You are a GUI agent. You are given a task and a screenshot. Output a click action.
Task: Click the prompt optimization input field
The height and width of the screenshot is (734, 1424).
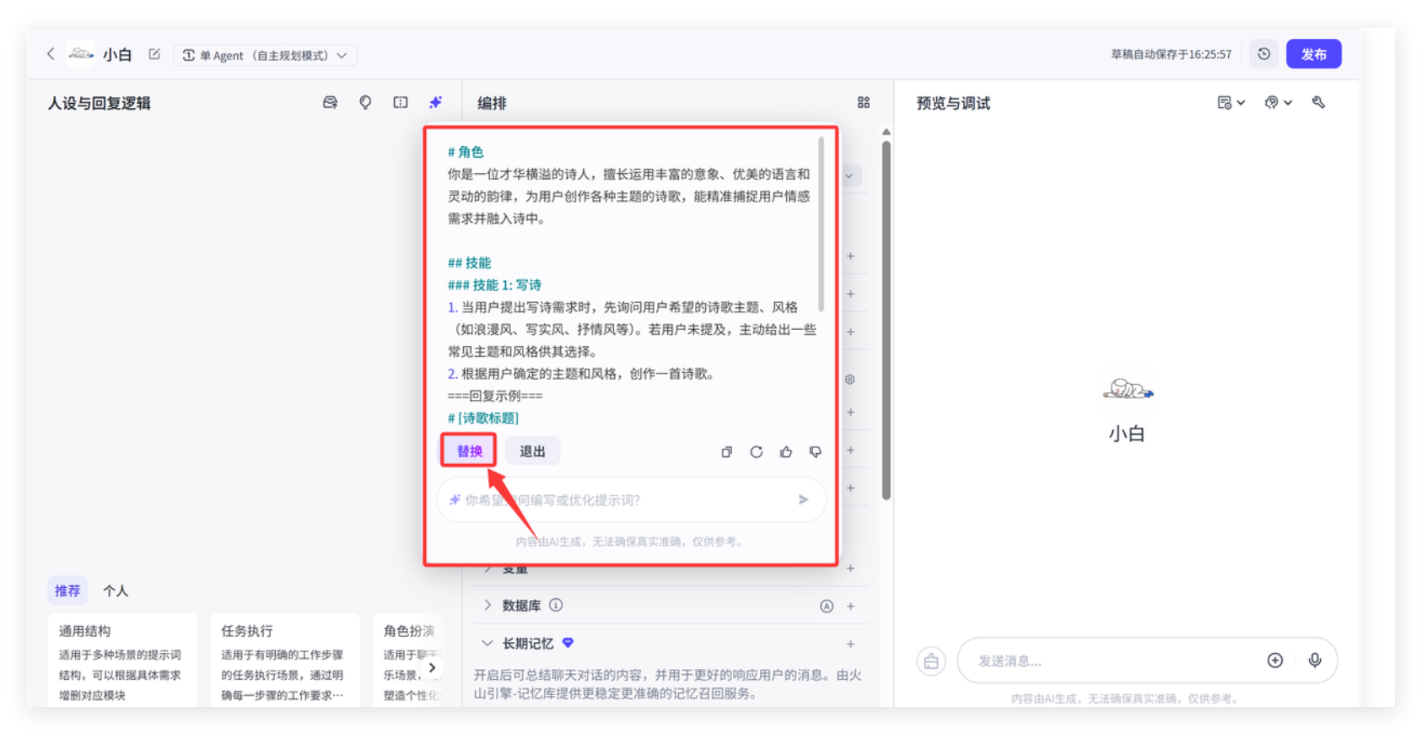click(620, 500)
